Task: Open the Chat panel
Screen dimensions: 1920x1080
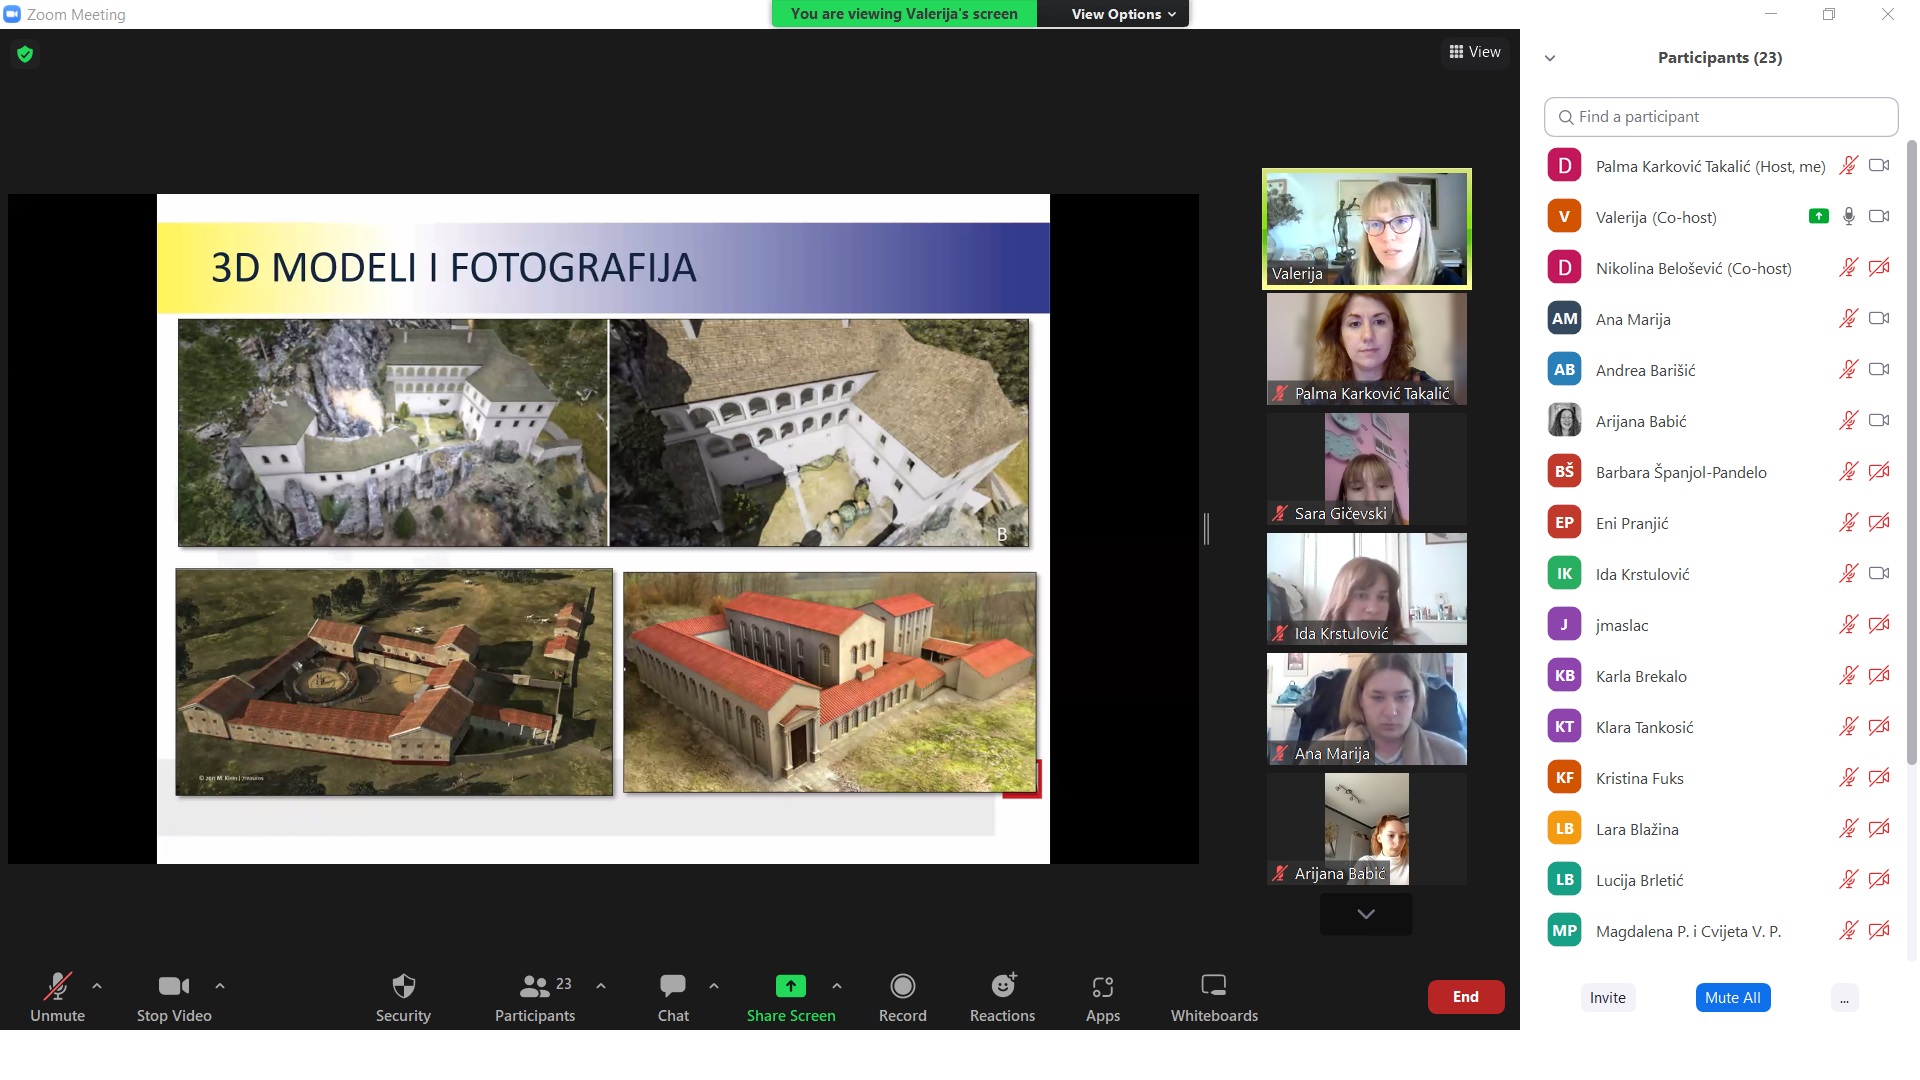Action: 673,997
